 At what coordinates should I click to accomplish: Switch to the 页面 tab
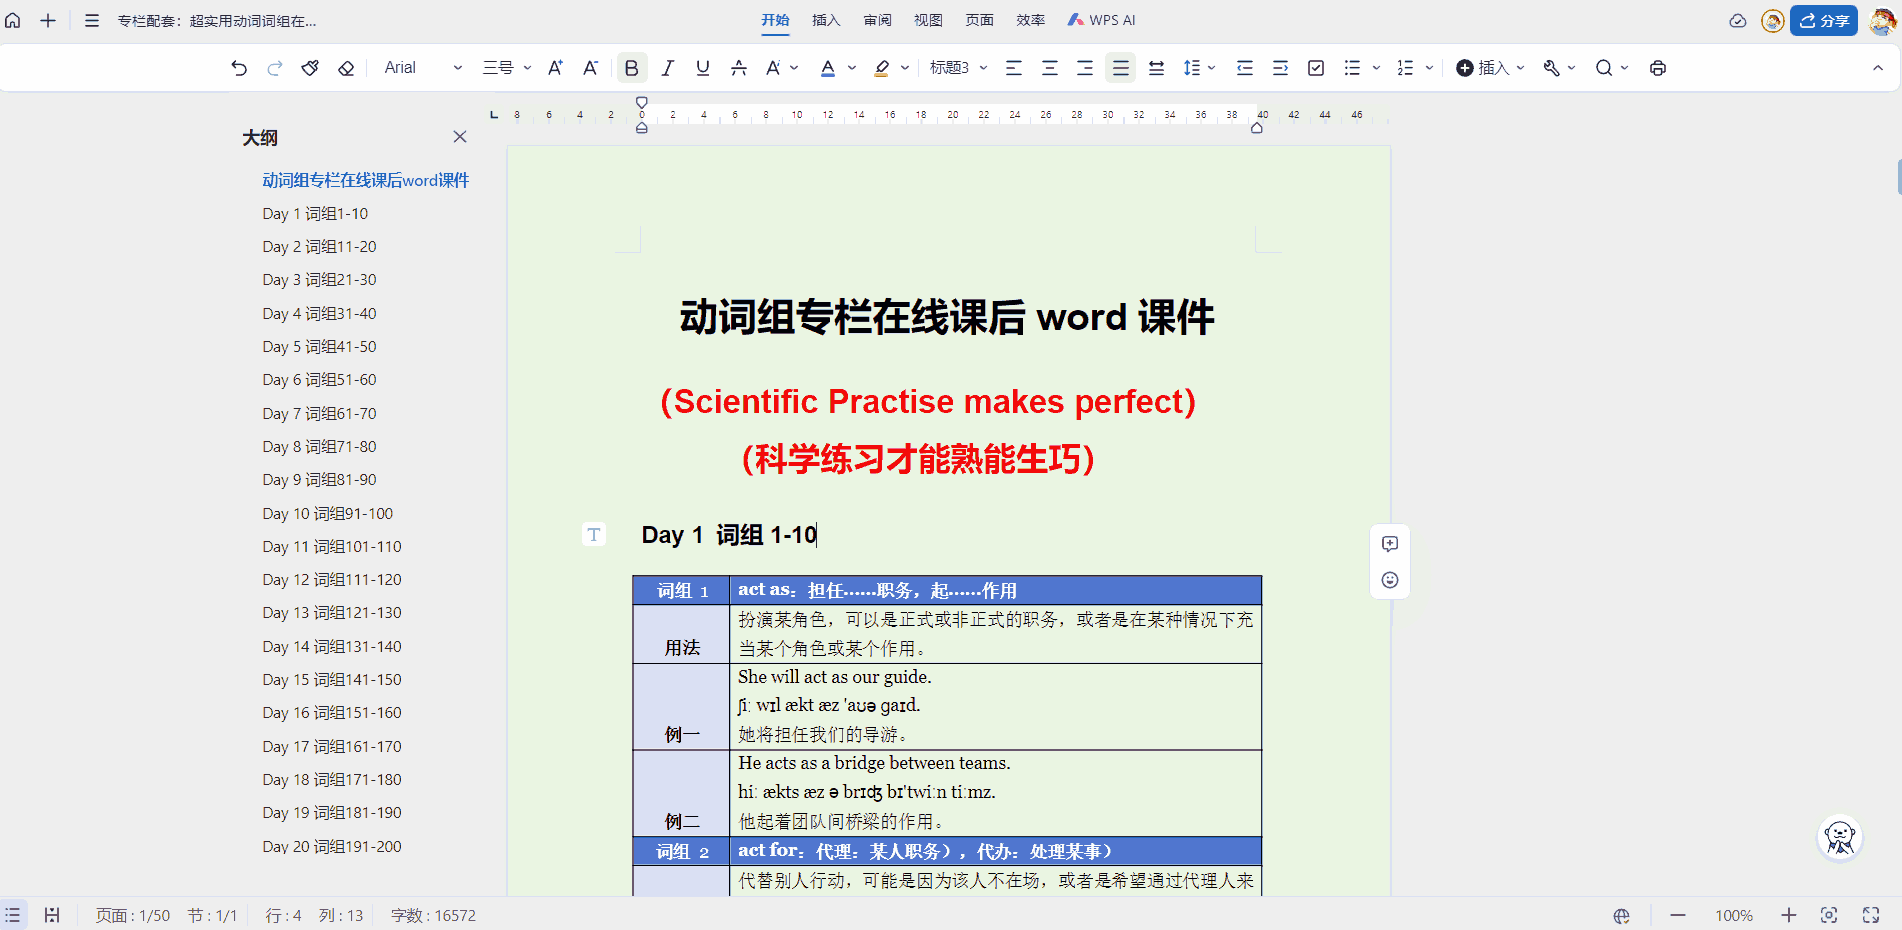979,20
